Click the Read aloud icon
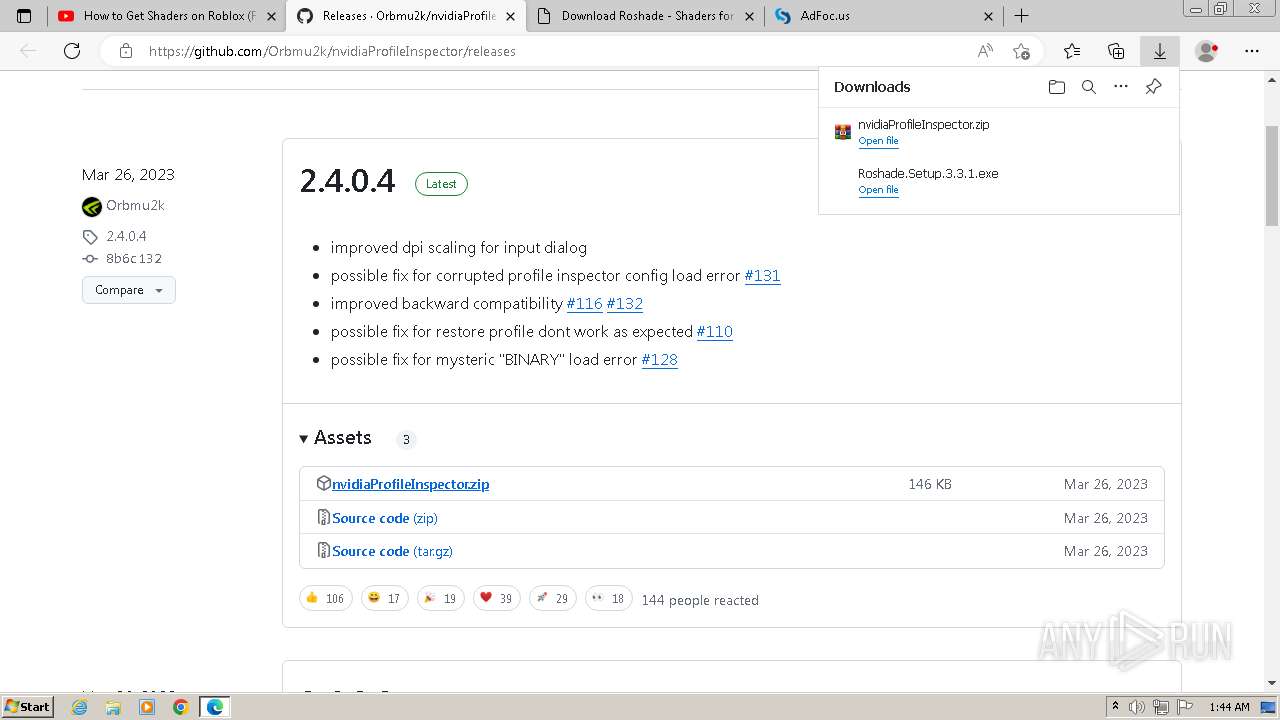Screen dimensions: 1280x720 point(985,51)
